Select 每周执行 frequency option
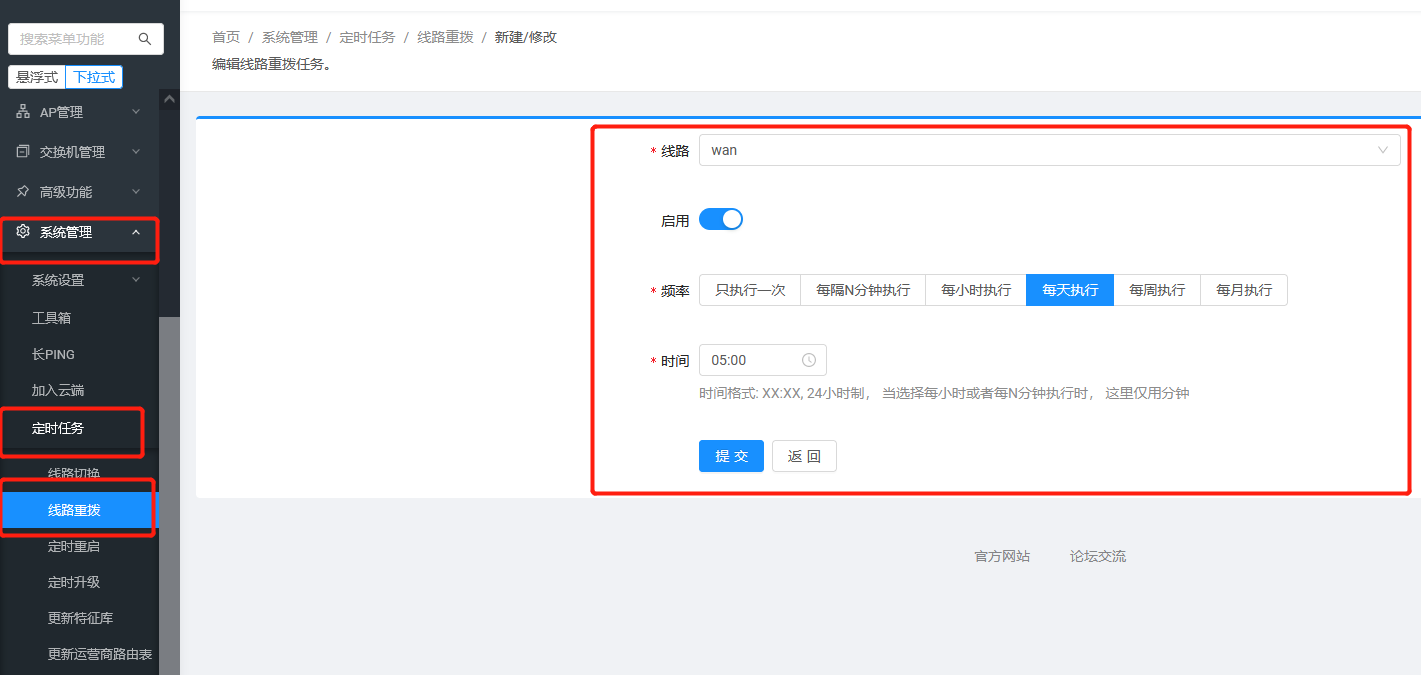Image resolution: width=1421 pixels, height=675 pixels. pyautogui.click(x=1157, y=290)
